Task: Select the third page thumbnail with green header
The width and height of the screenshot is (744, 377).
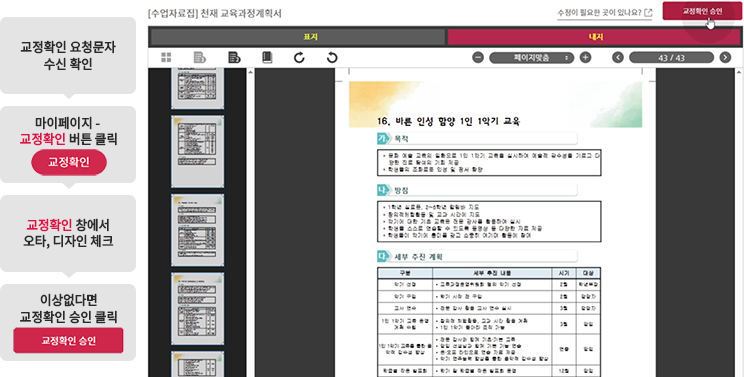Action: (x=197, y=230)
